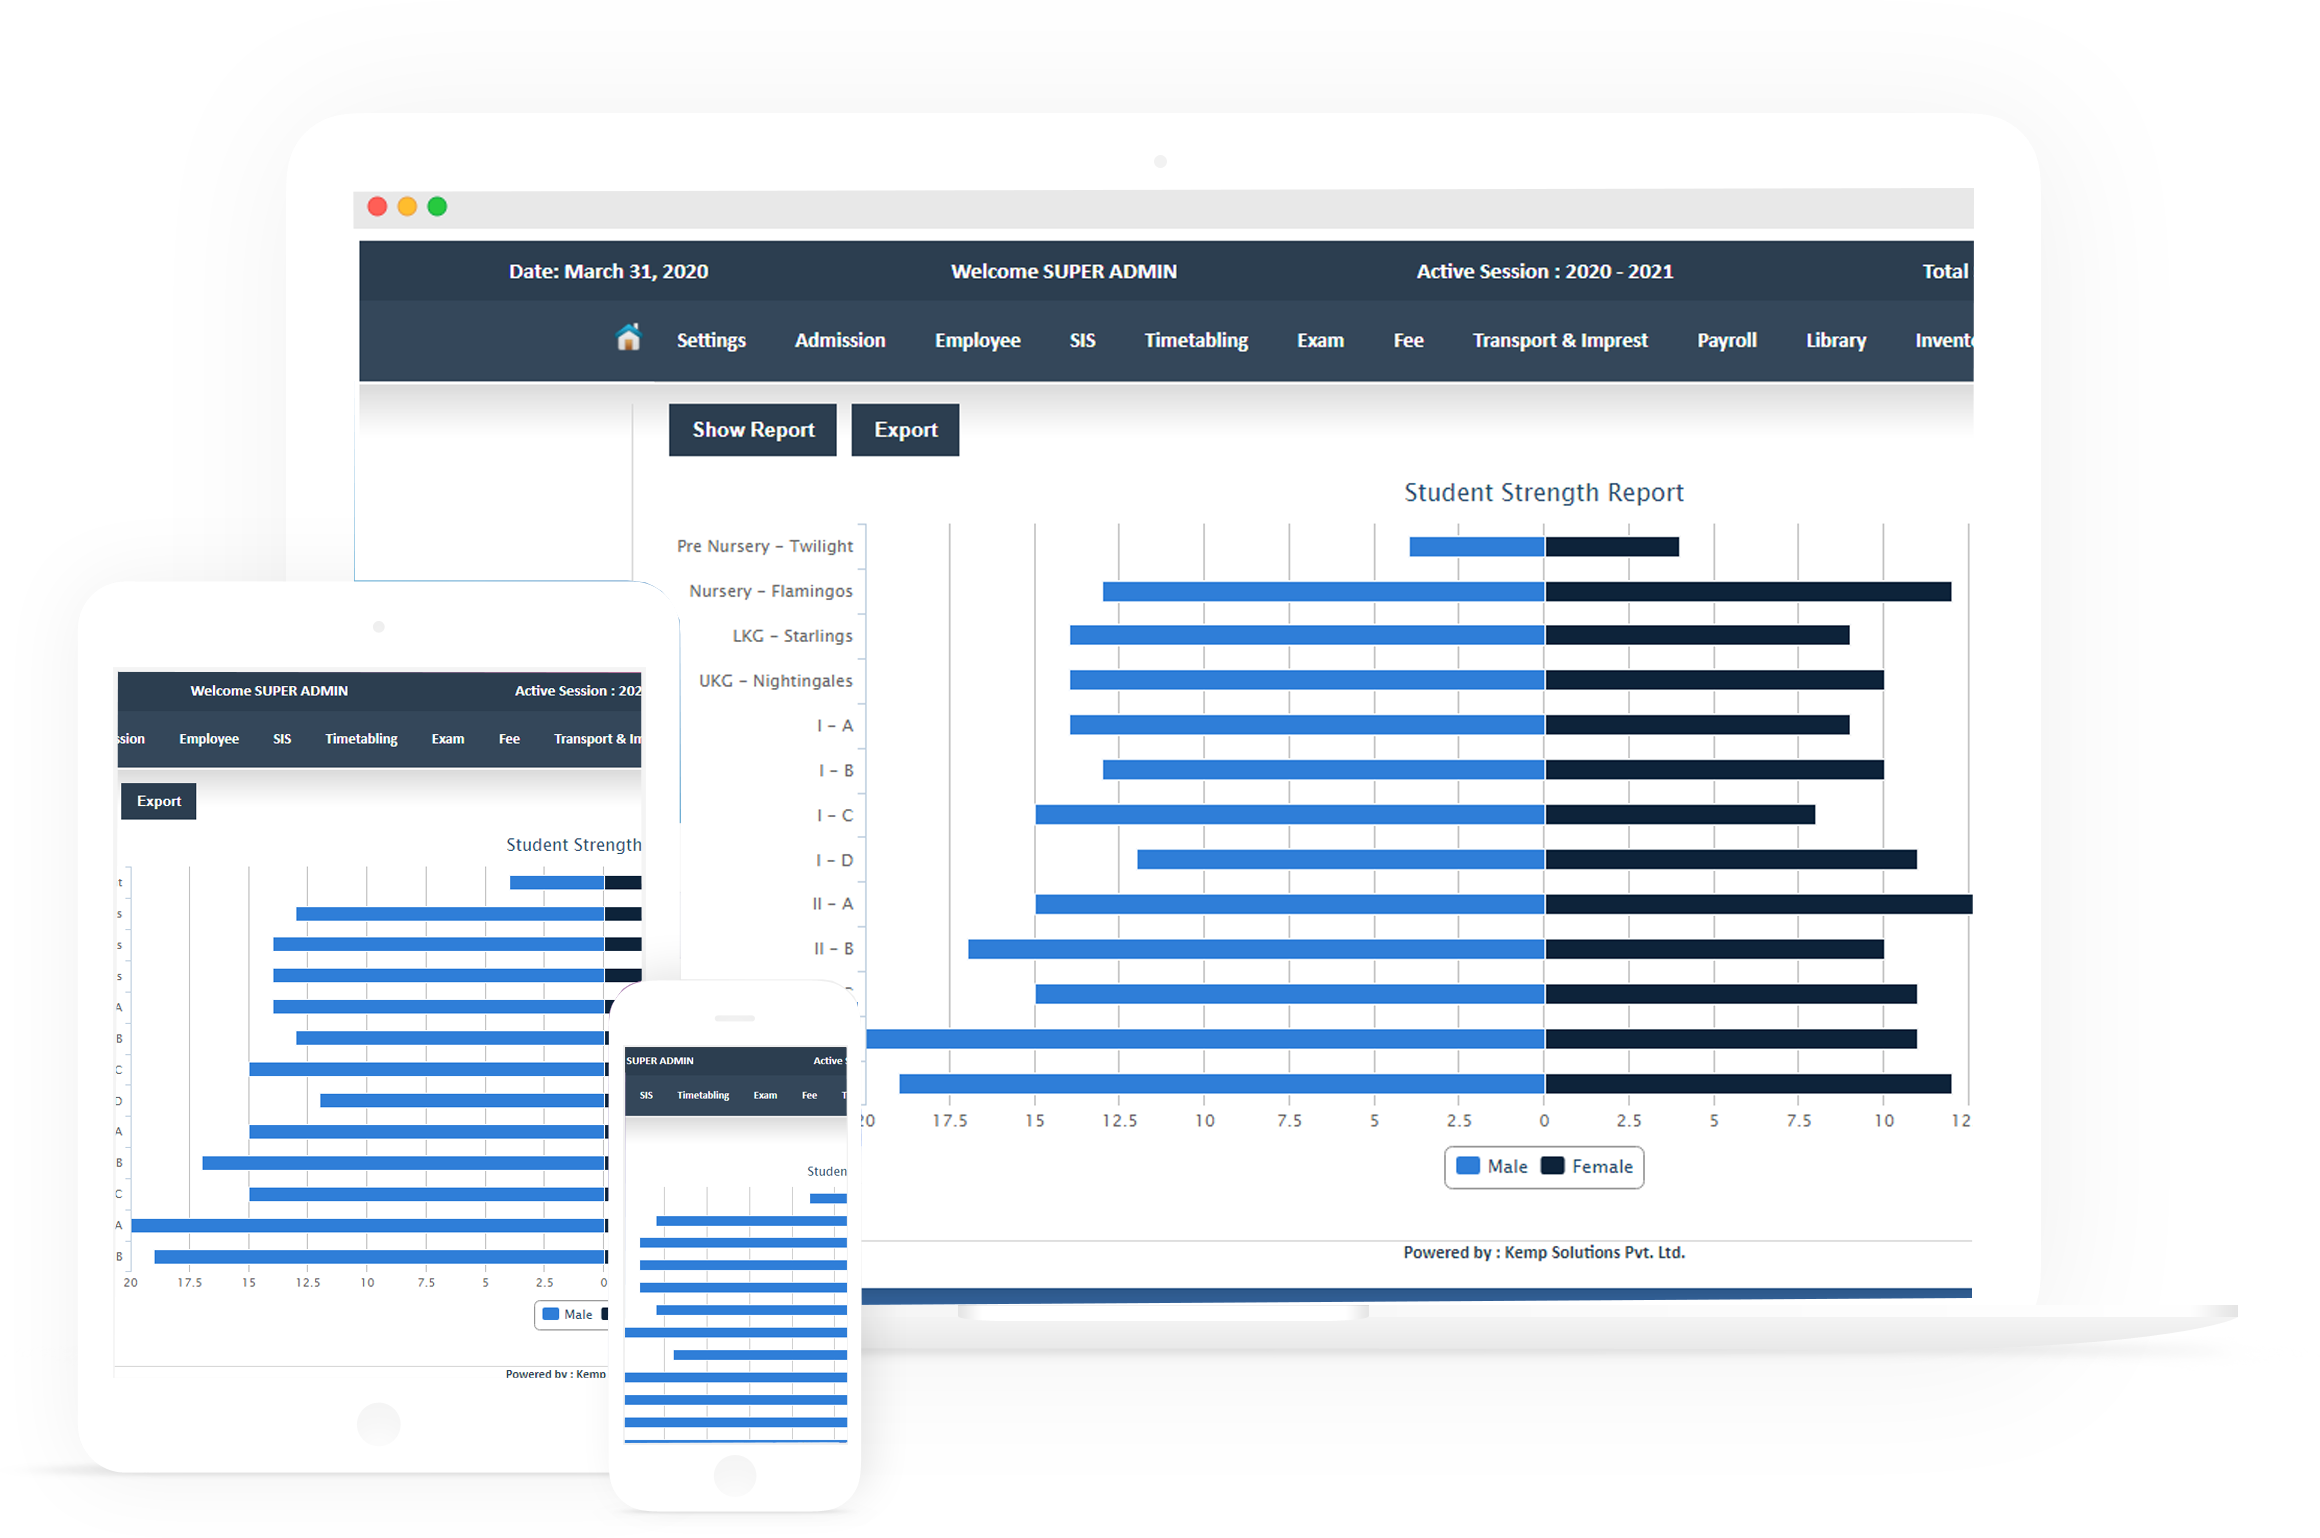This screenshot has height=1538, width=2320.
Task: Click the red window close dot
Action: [377, 207]
